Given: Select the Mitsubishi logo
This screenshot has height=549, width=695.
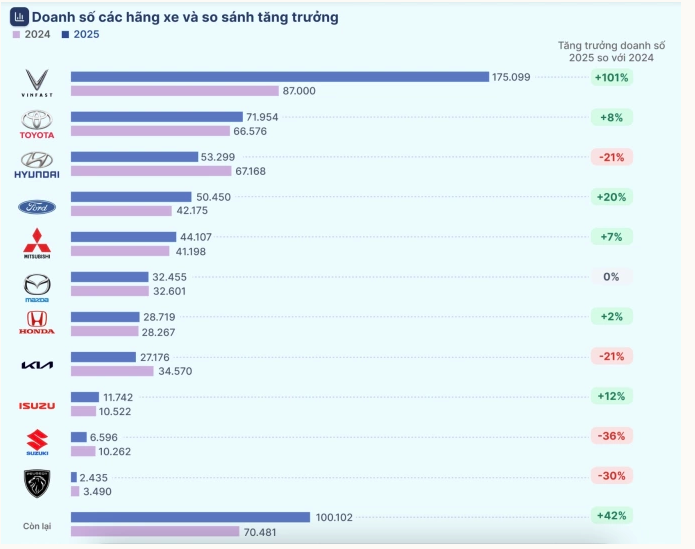Looking at the screenshot, I should coord(37,243).
